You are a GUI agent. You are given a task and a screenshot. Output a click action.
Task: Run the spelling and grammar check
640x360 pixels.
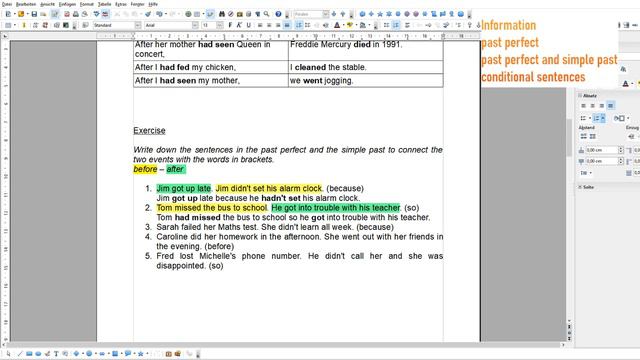coord(96,14)
